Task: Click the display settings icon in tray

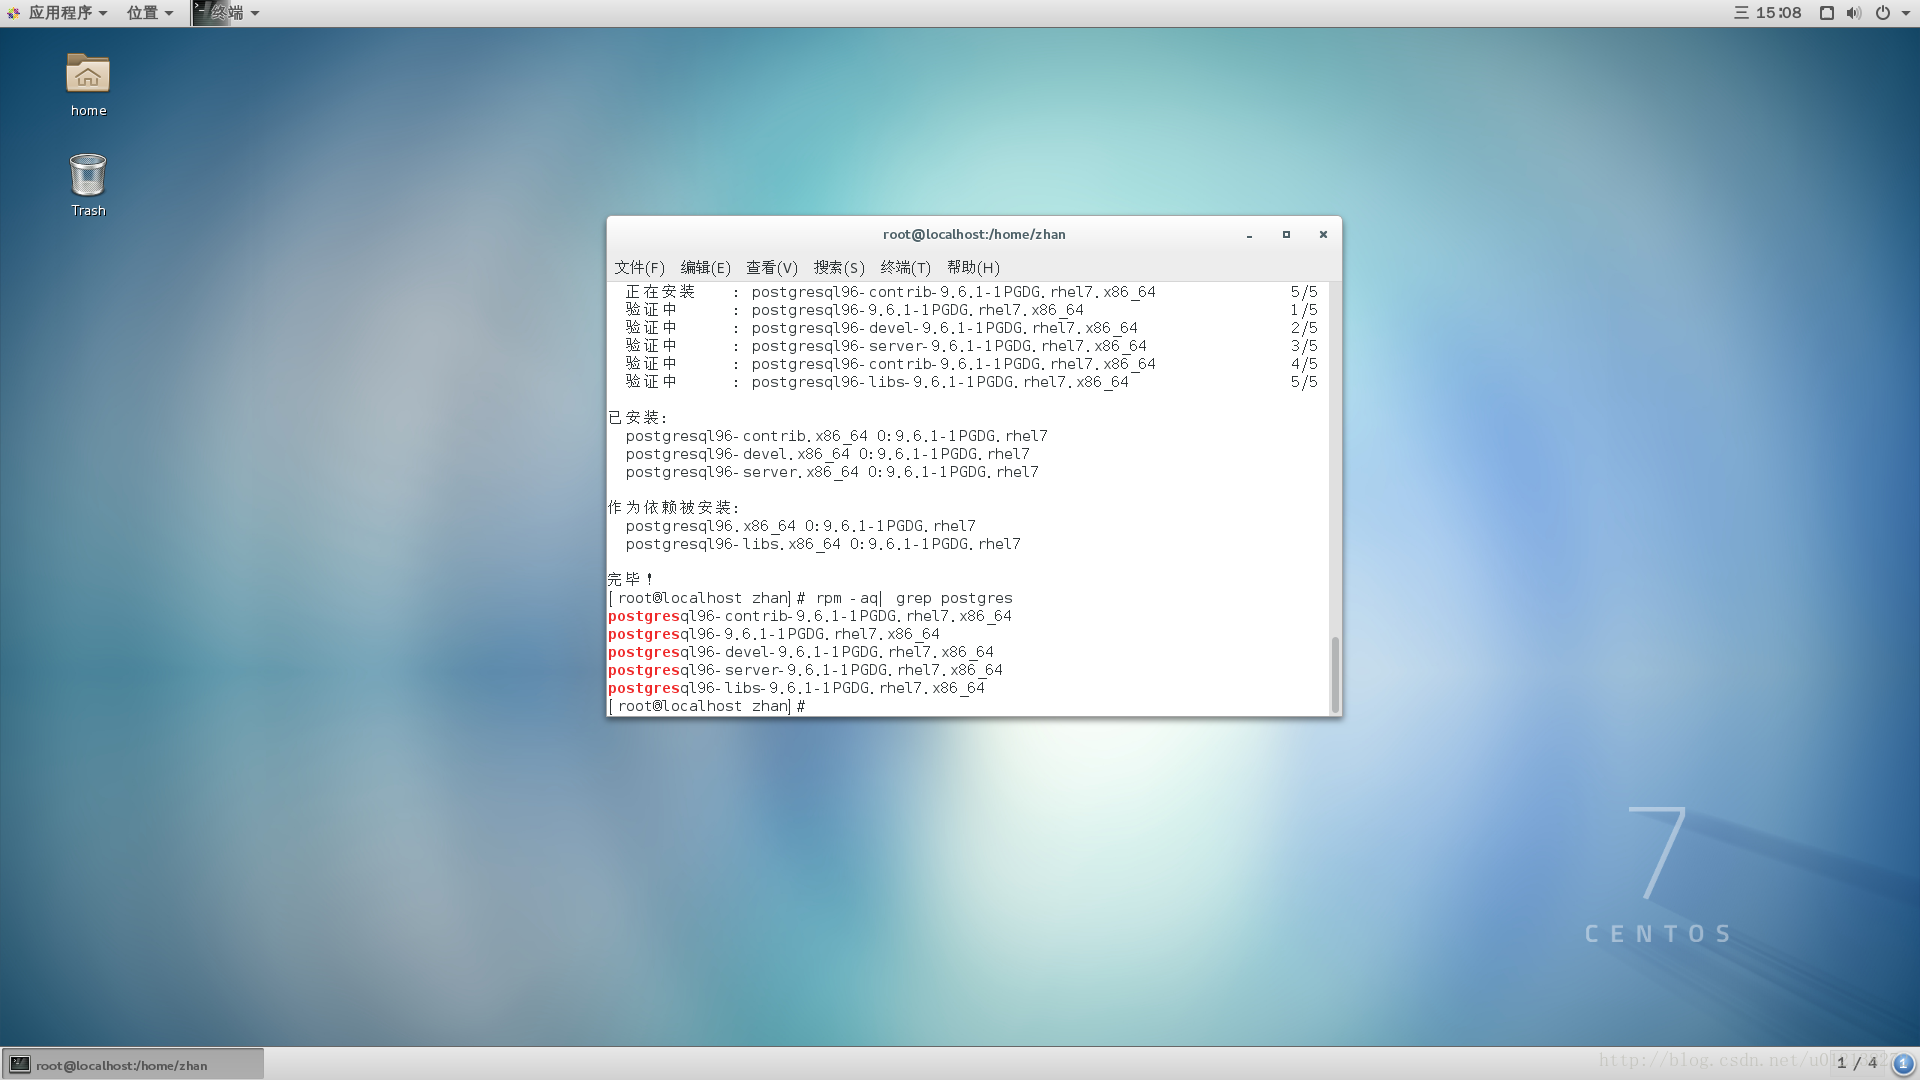Action: click(1826, 12)
